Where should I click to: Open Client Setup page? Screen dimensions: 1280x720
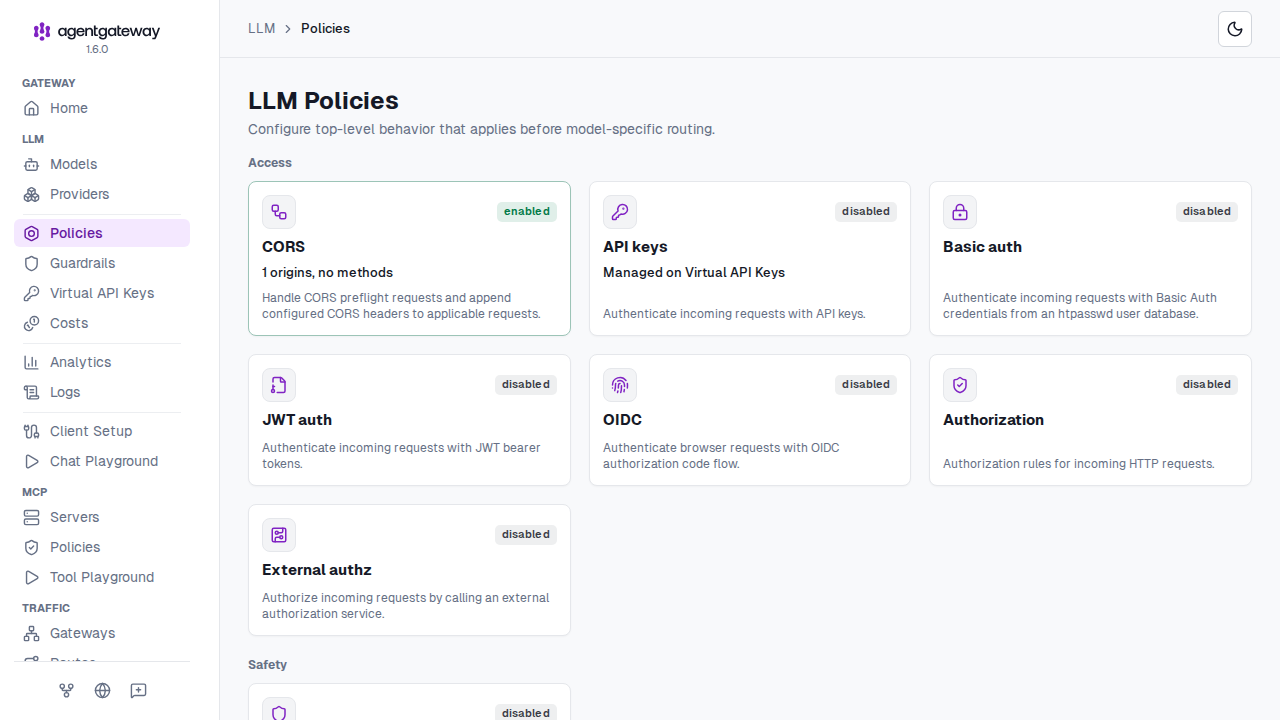(x=102, y=431)
